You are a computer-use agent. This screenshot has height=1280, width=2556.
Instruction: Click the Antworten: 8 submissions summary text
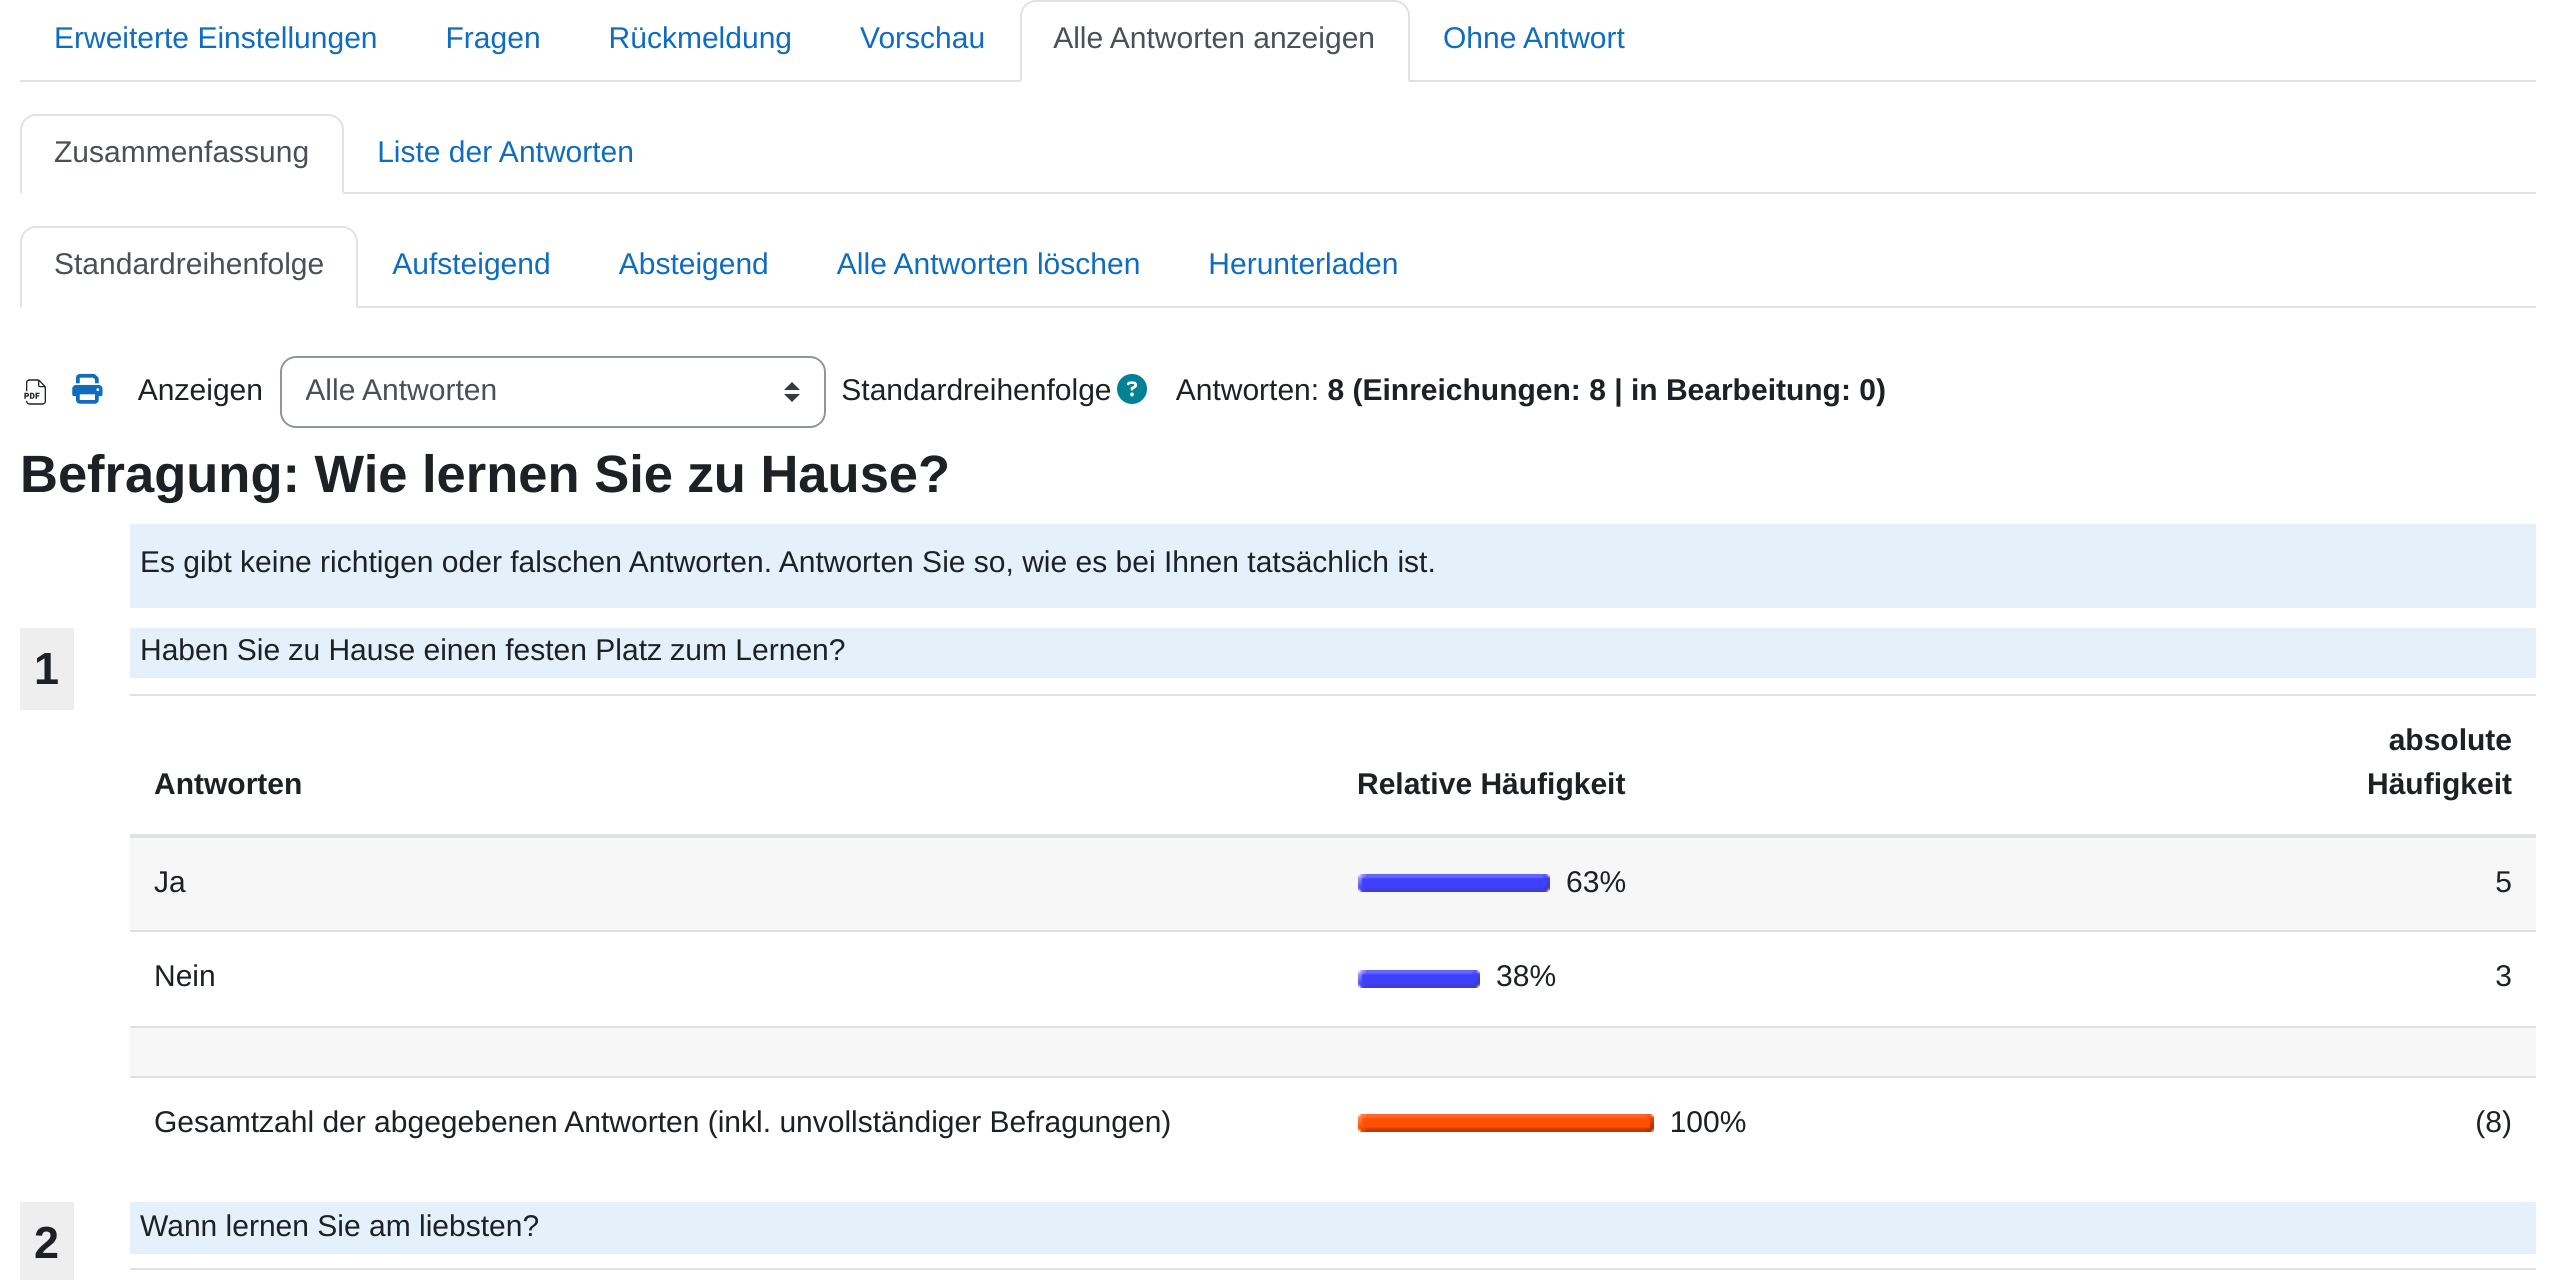1530,390
